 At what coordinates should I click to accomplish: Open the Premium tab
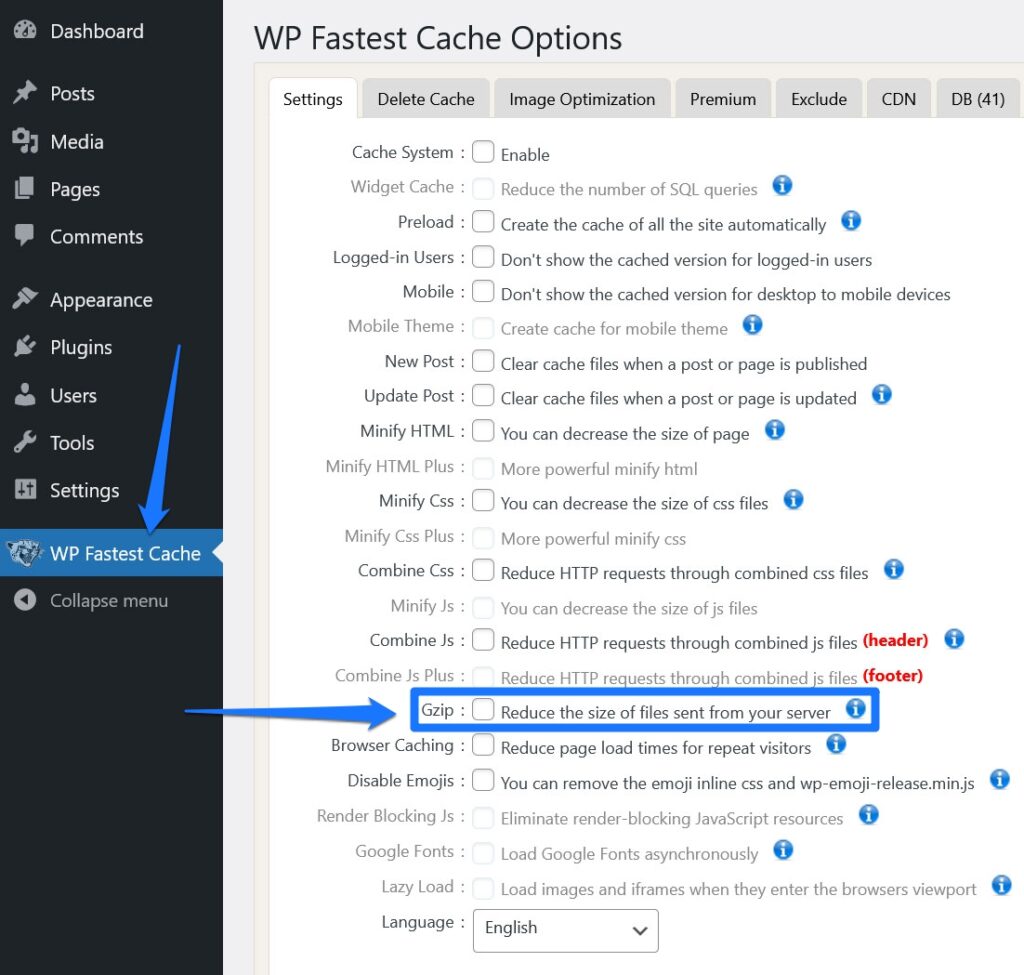[723, 99]
